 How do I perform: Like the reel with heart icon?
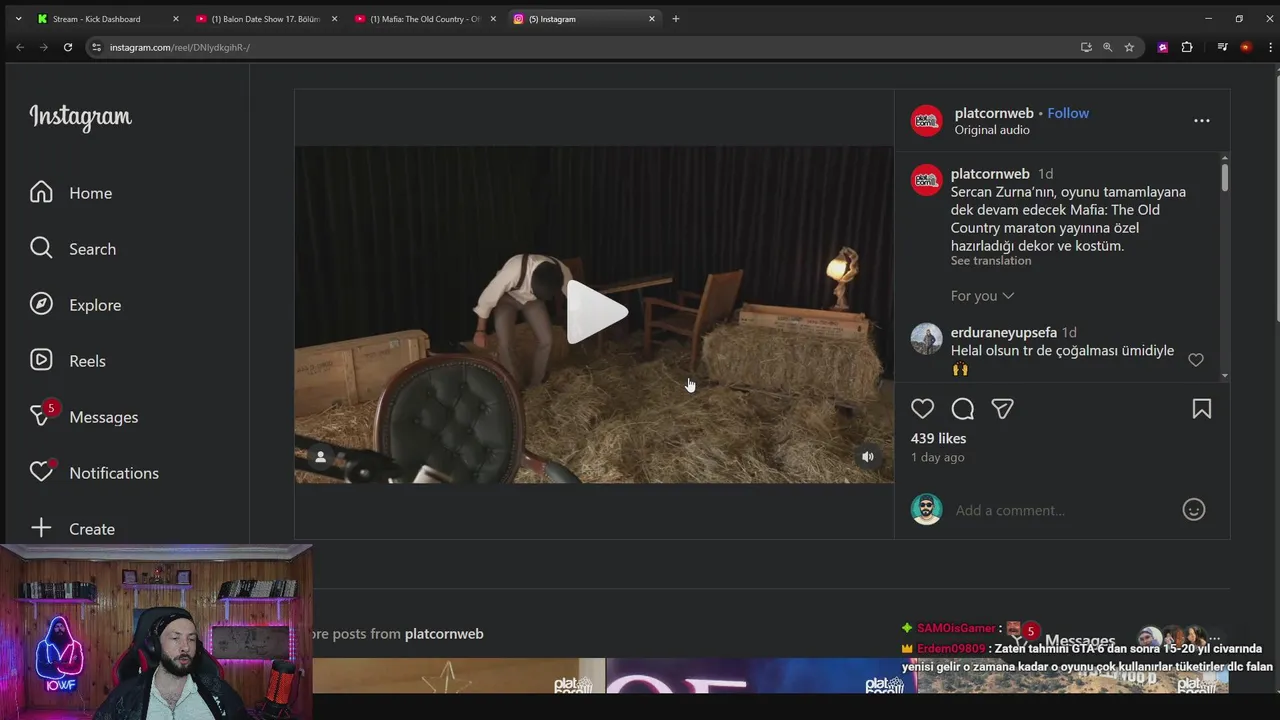pos(922,408)
